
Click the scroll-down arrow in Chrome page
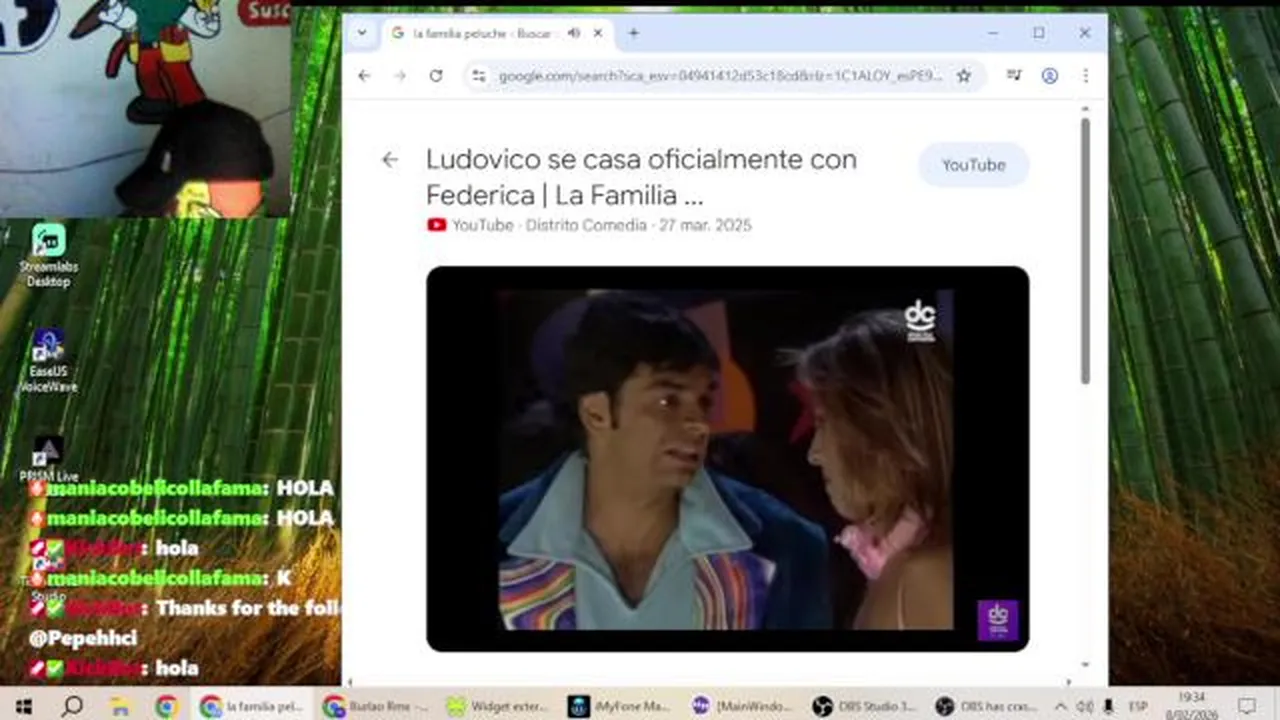coord(1085,665)
